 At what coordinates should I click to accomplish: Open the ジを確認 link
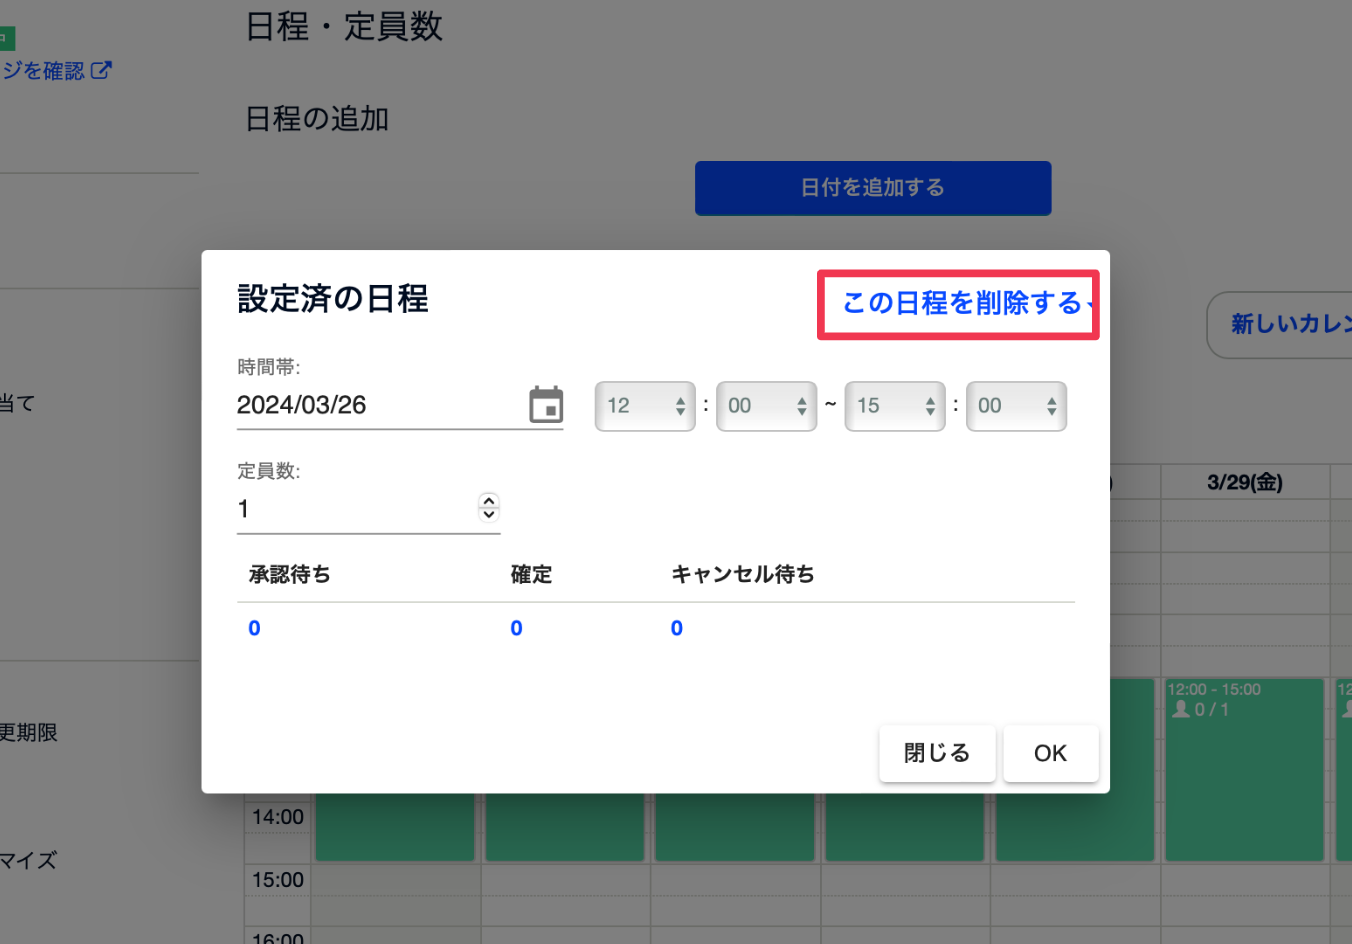[44, 71]
